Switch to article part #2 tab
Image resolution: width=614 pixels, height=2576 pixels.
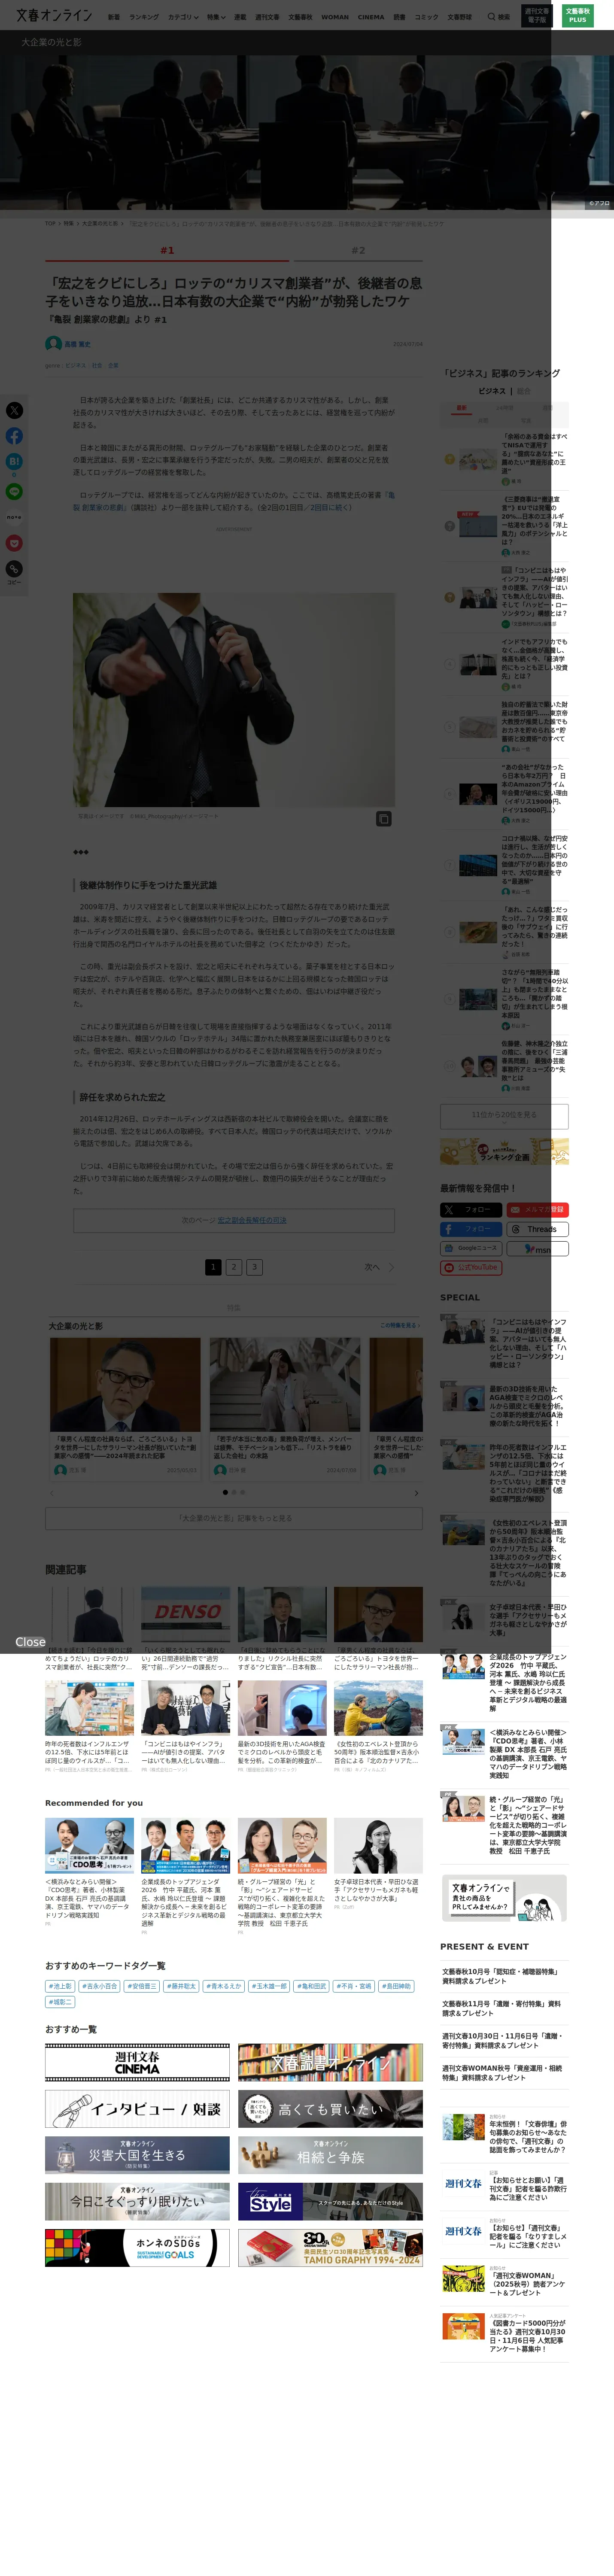click(x=358, y=251)
